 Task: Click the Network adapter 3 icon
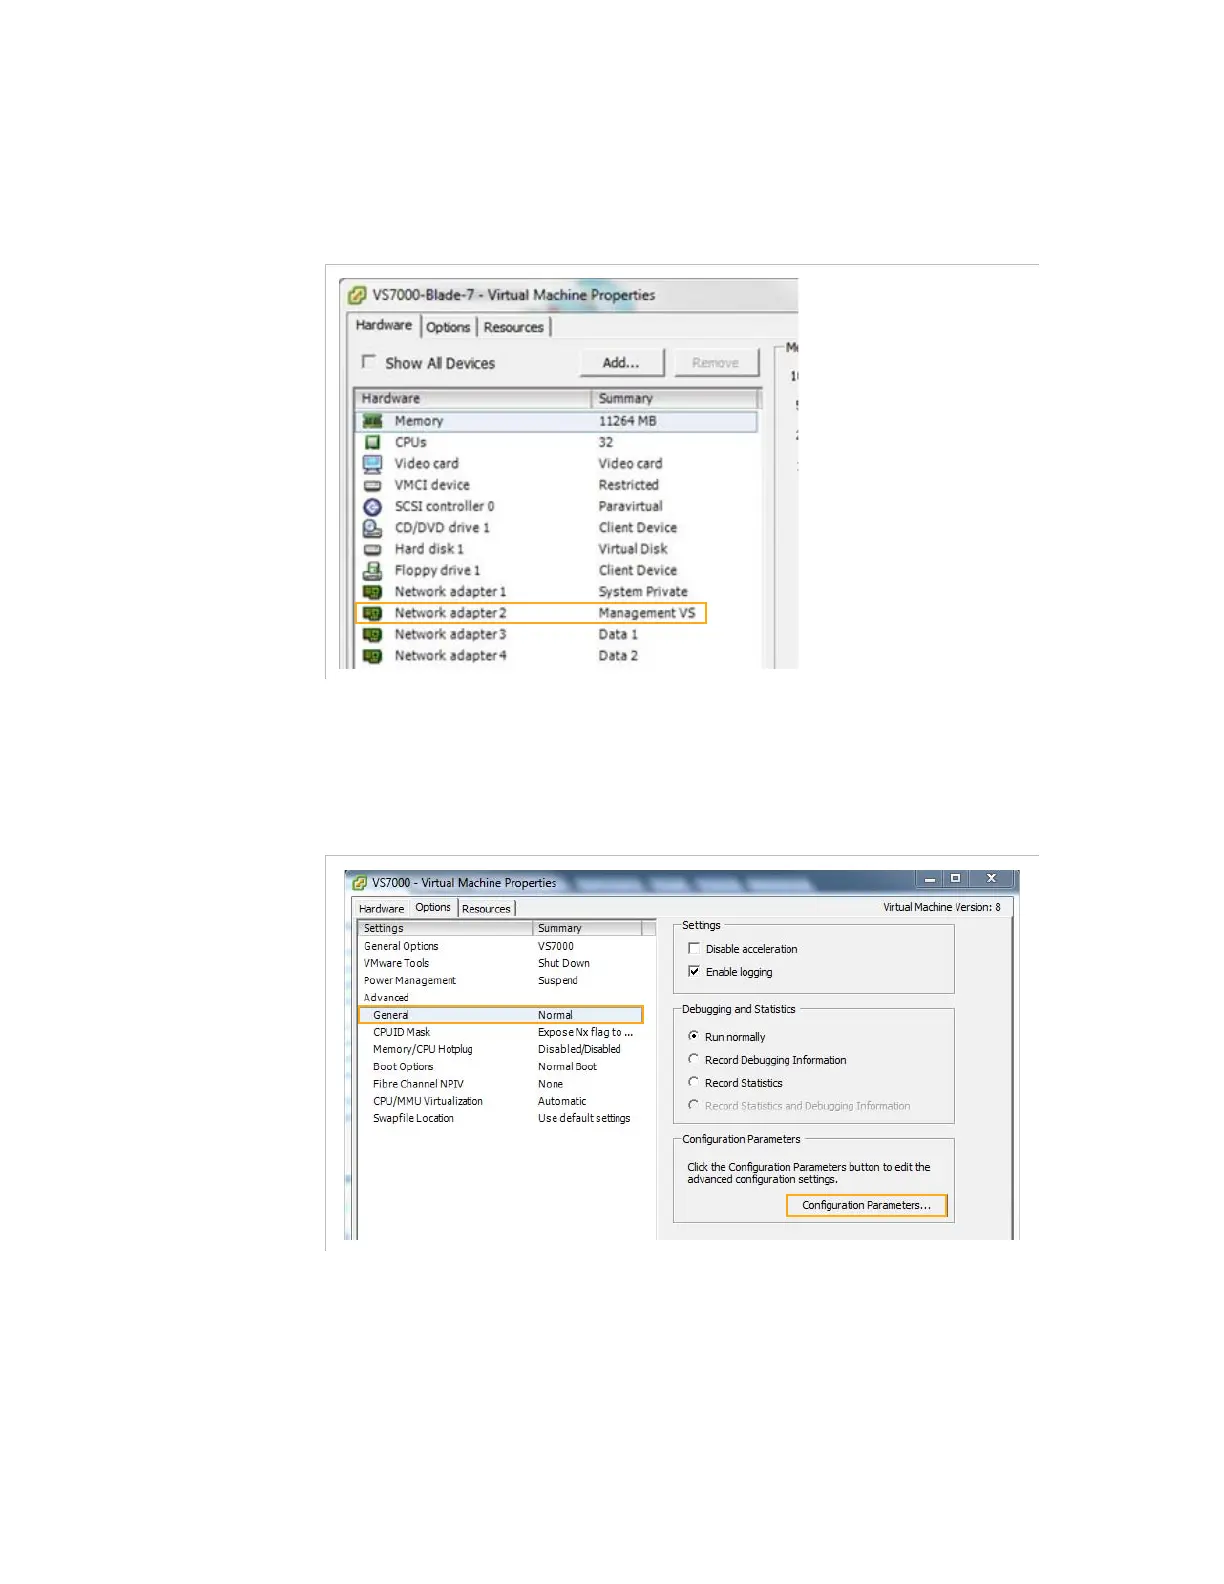[372, 635]
